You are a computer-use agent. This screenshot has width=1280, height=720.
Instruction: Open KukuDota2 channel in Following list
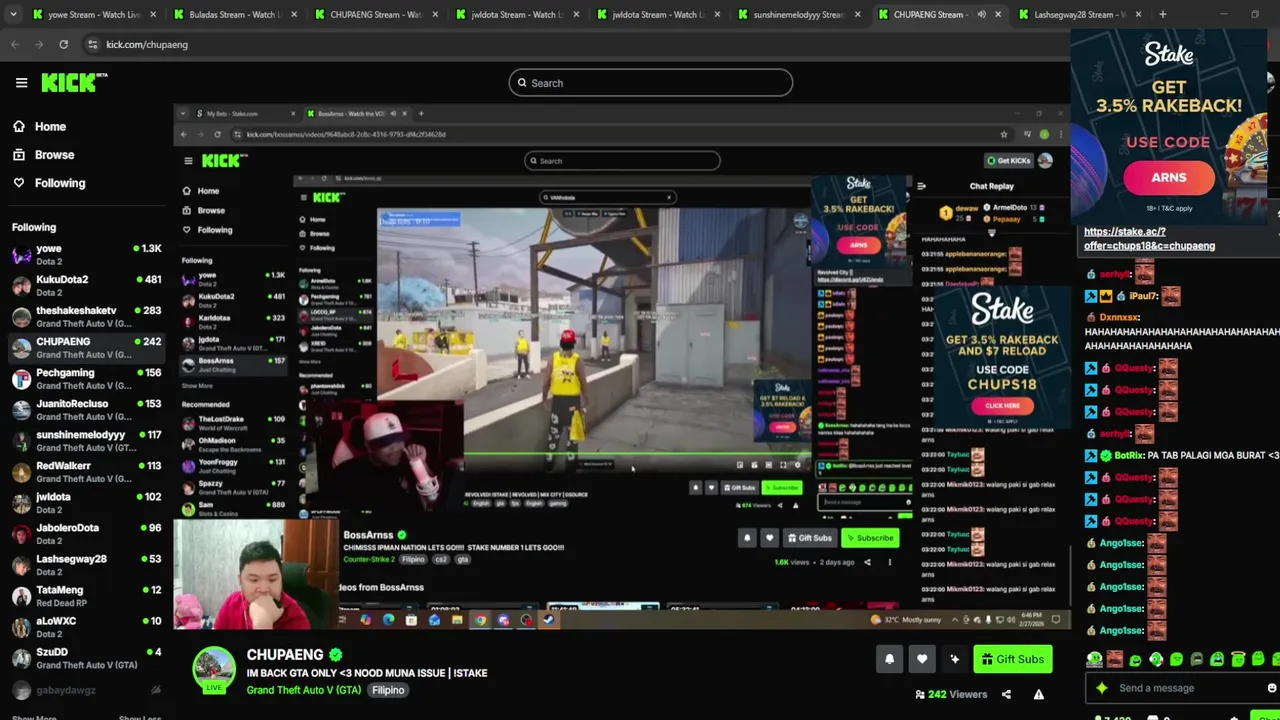86,285
